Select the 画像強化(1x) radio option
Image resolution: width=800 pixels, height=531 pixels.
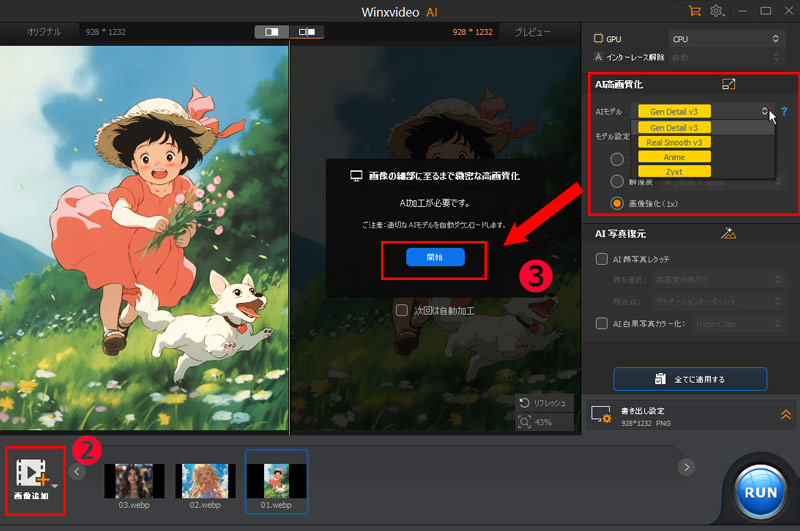pos(617,204)
